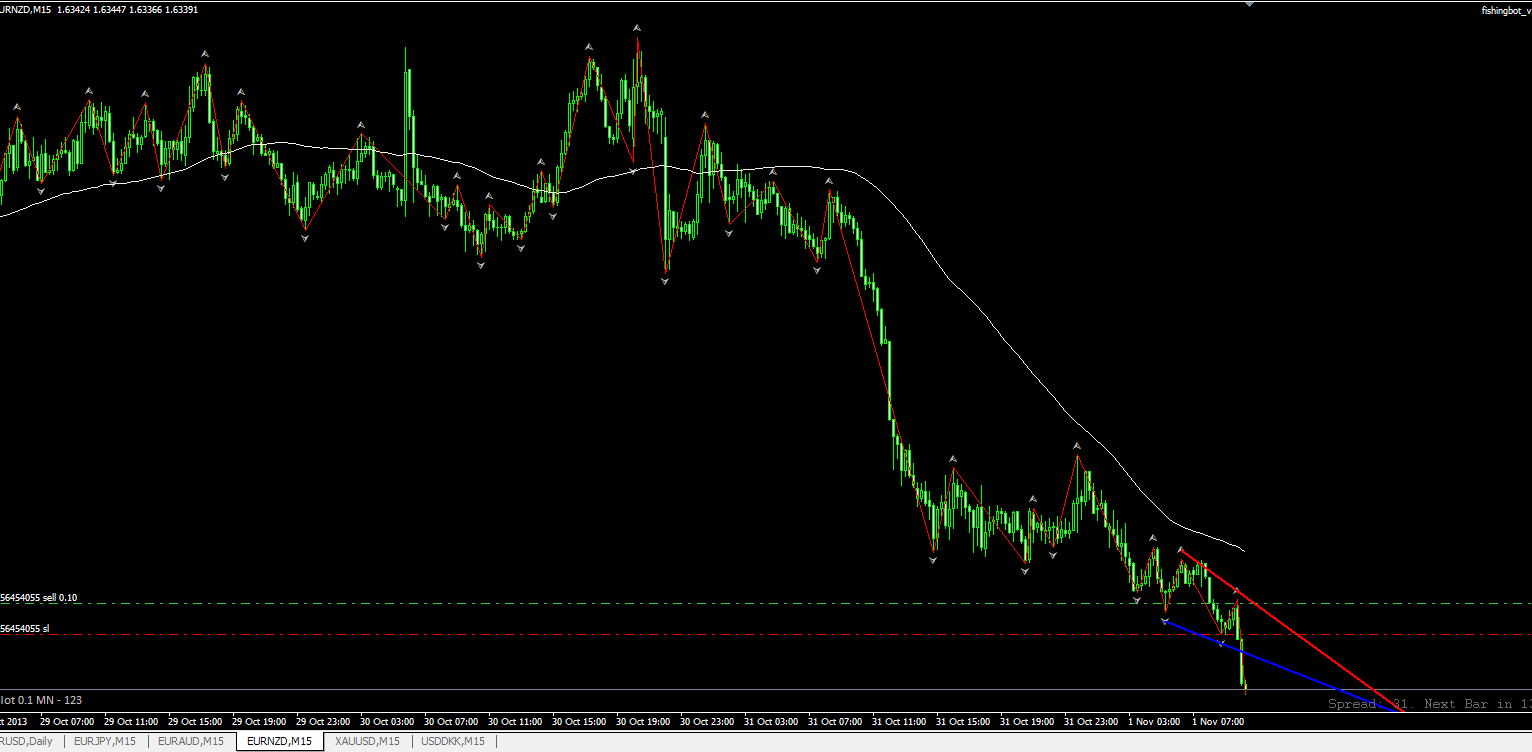Click the '31 Oct 07:00' time axis label
This screenshot has width=1532, height=752.
[835, 720]
